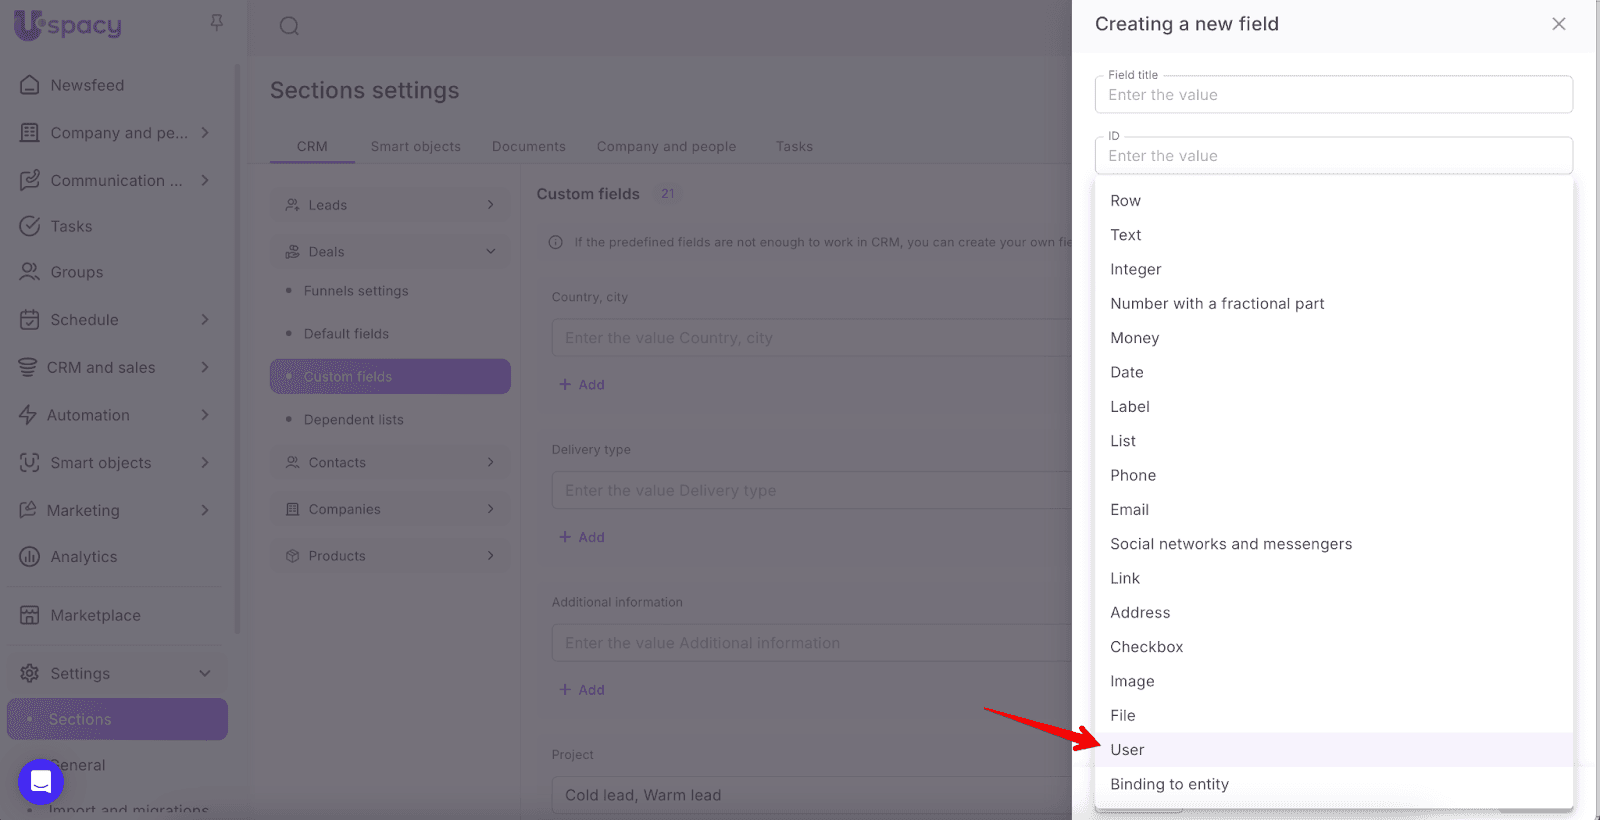Click Add under Country, city field
Viewport: 1600px width, 820px height.
pos(582,385)
